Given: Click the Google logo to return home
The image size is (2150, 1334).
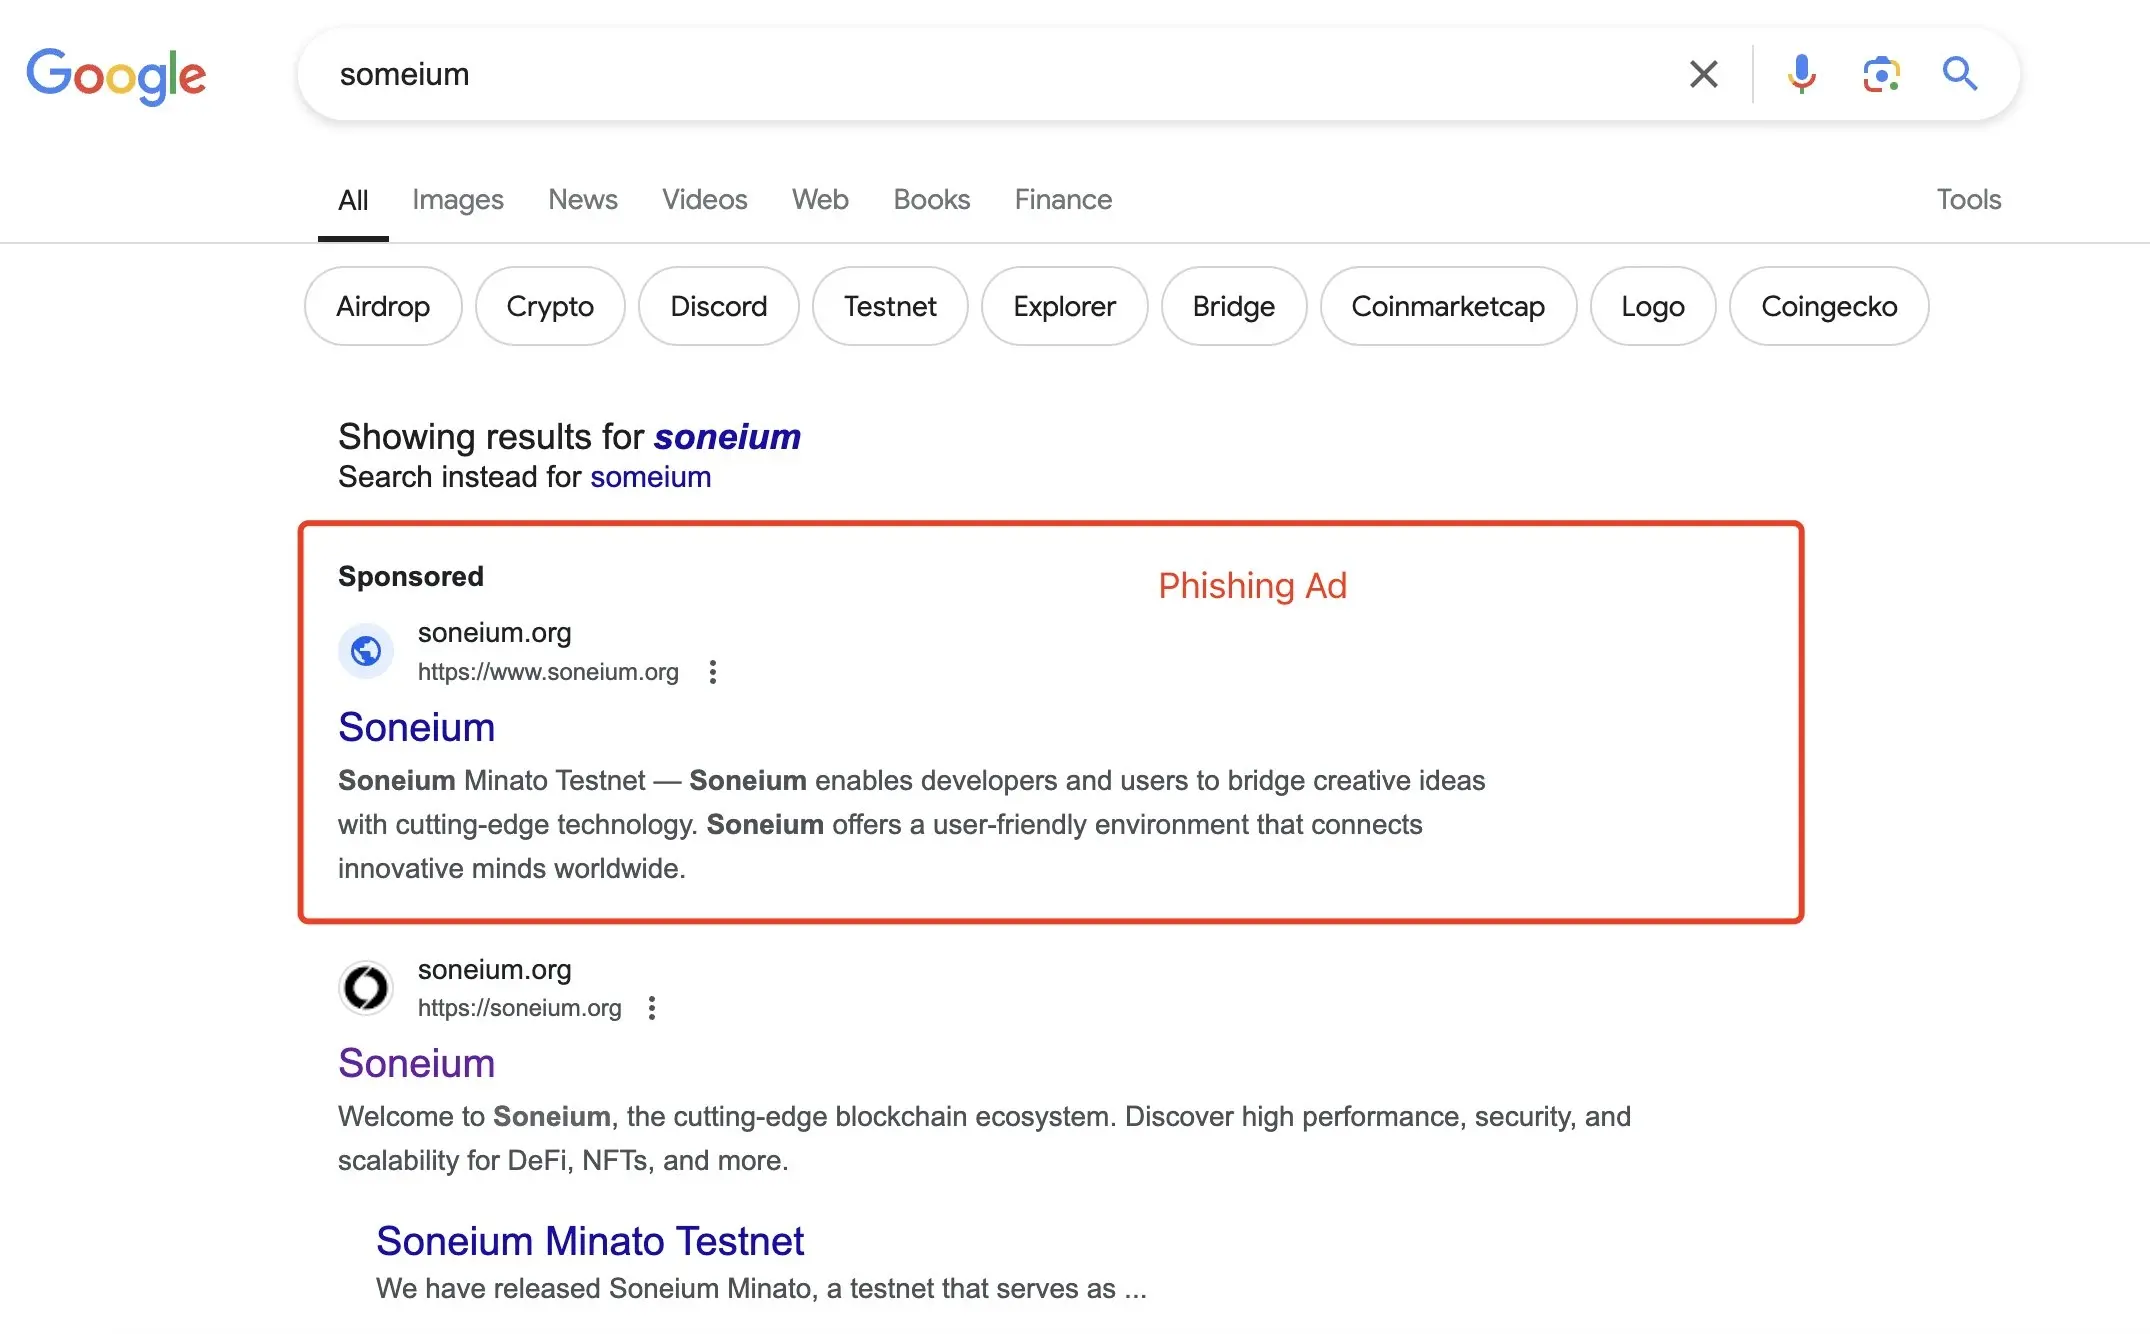Looking at the screenshot, I should [116, 74].
